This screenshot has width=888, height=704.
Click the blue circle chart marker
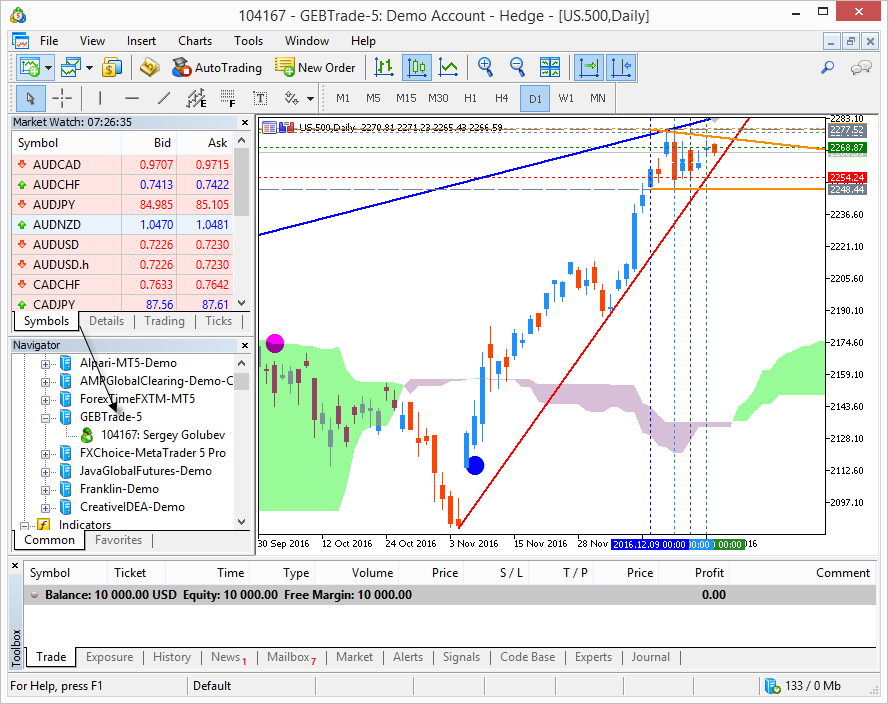coord(475,466)
